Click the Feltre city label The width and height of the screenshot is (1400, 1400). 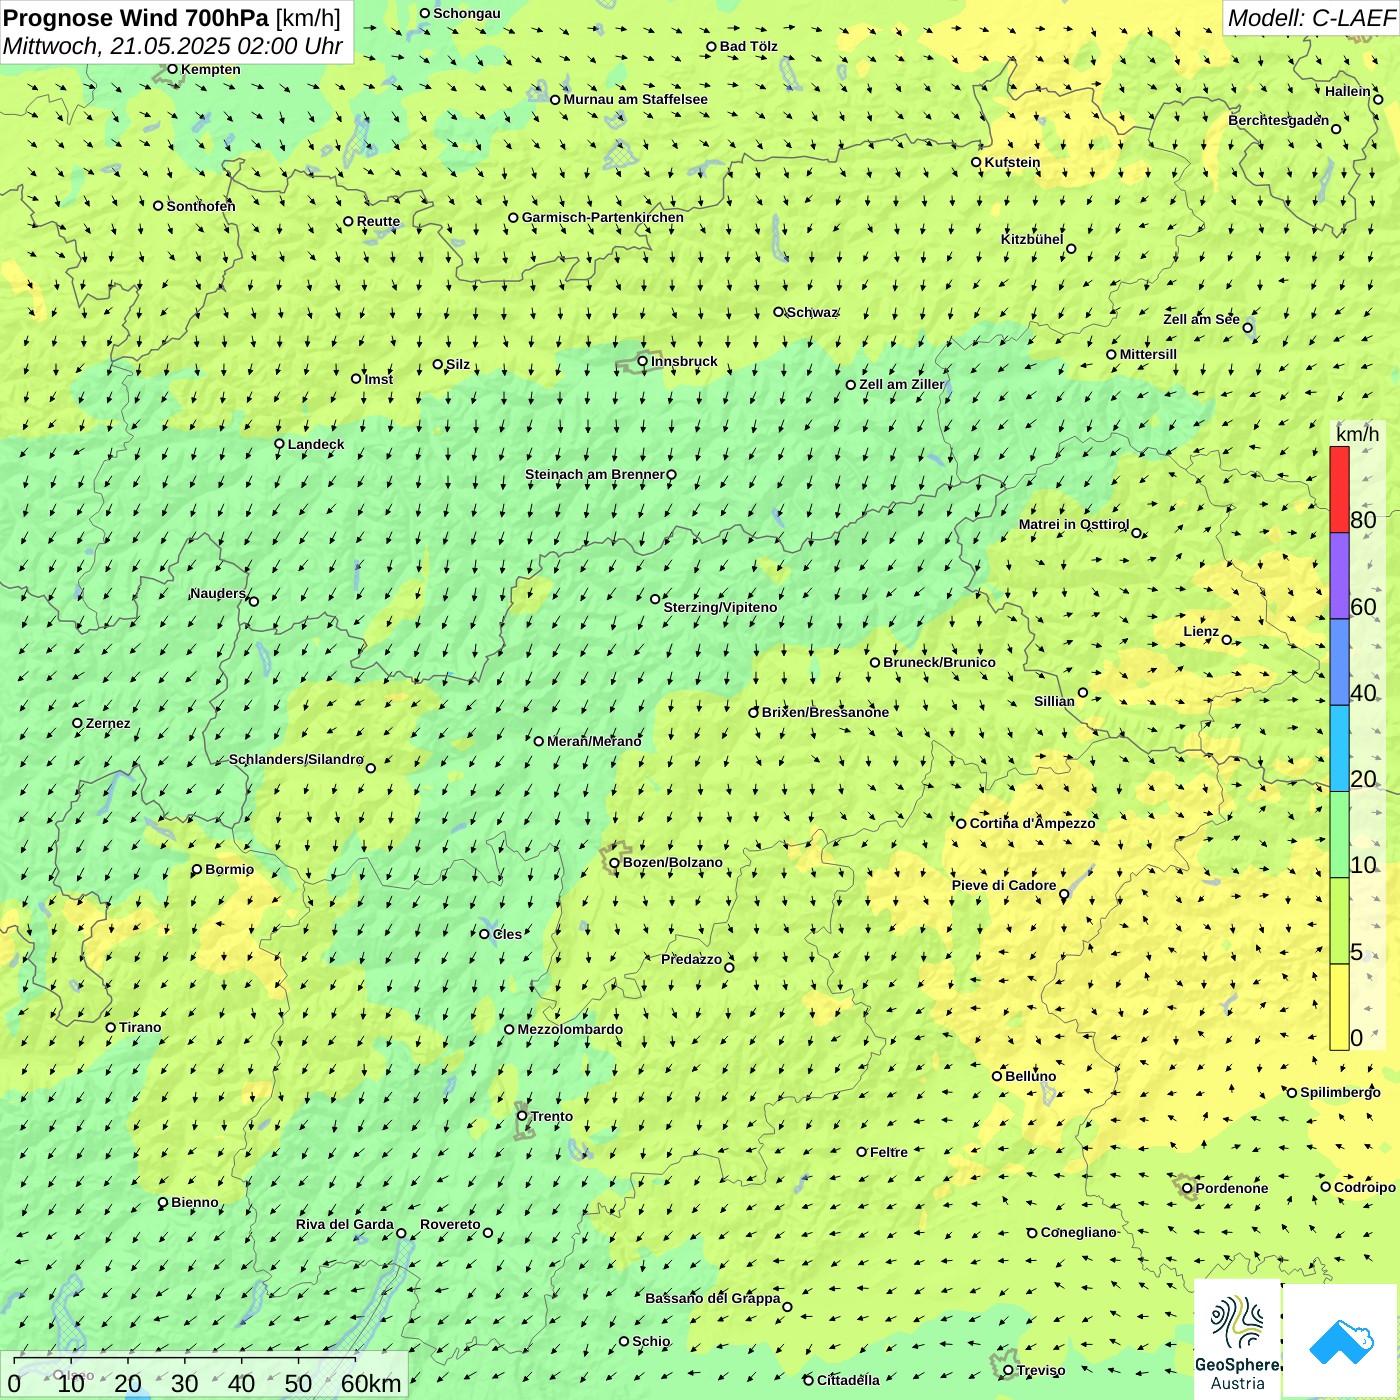889,1152
